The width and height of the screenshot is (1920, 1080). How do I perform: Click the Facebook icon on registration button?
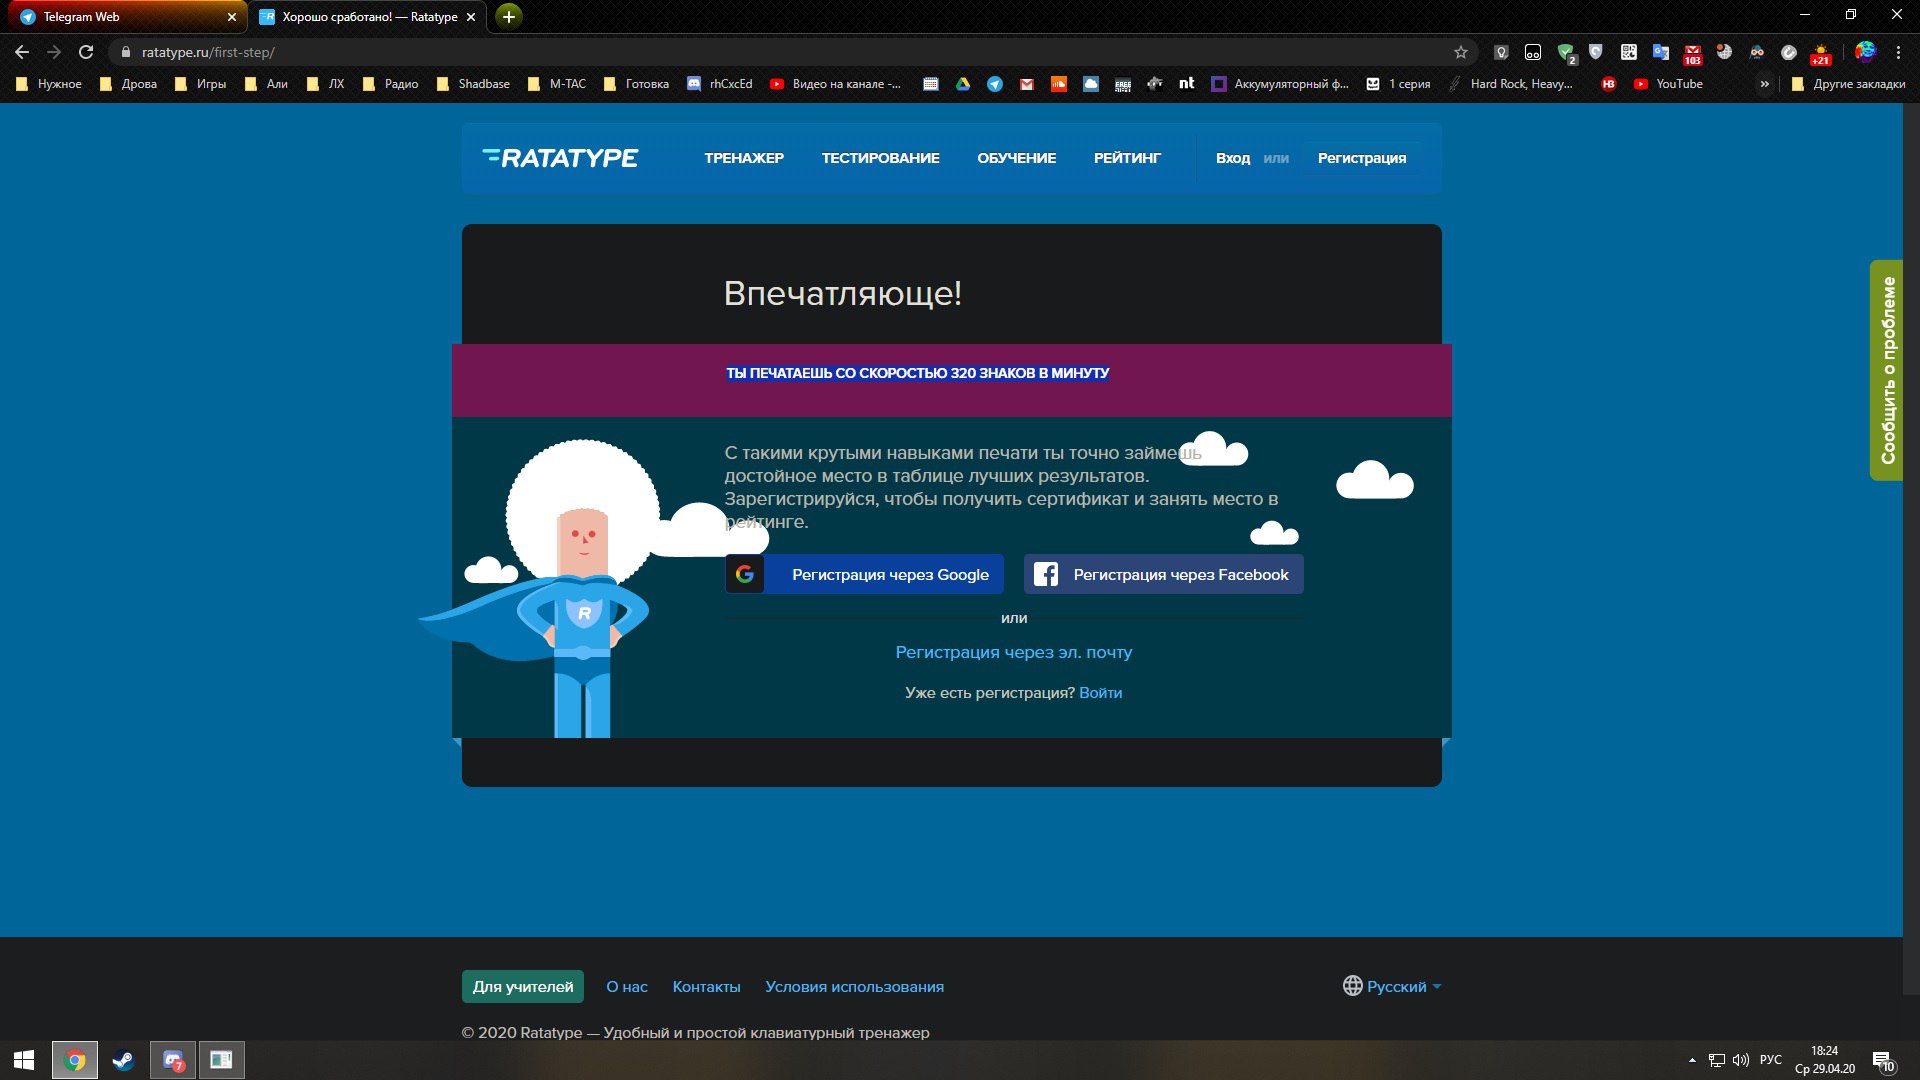point(1046,574)
